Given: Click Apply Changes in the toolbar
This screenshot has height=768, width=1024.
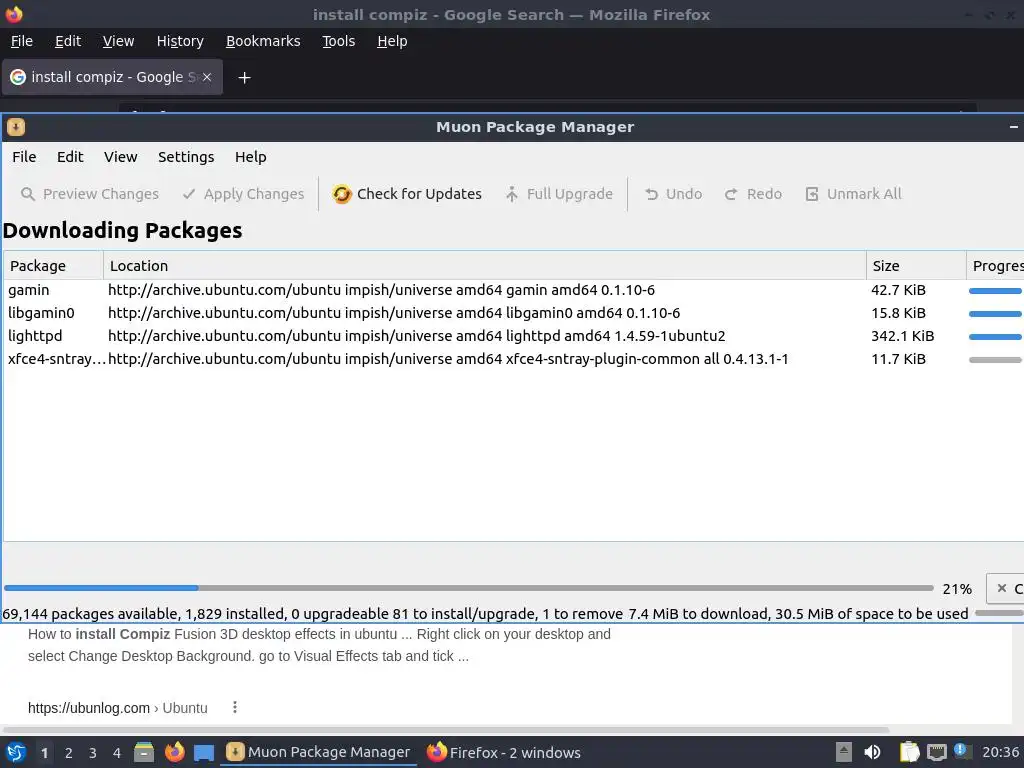Looking at the screenshot, I should tap(244, 194).
